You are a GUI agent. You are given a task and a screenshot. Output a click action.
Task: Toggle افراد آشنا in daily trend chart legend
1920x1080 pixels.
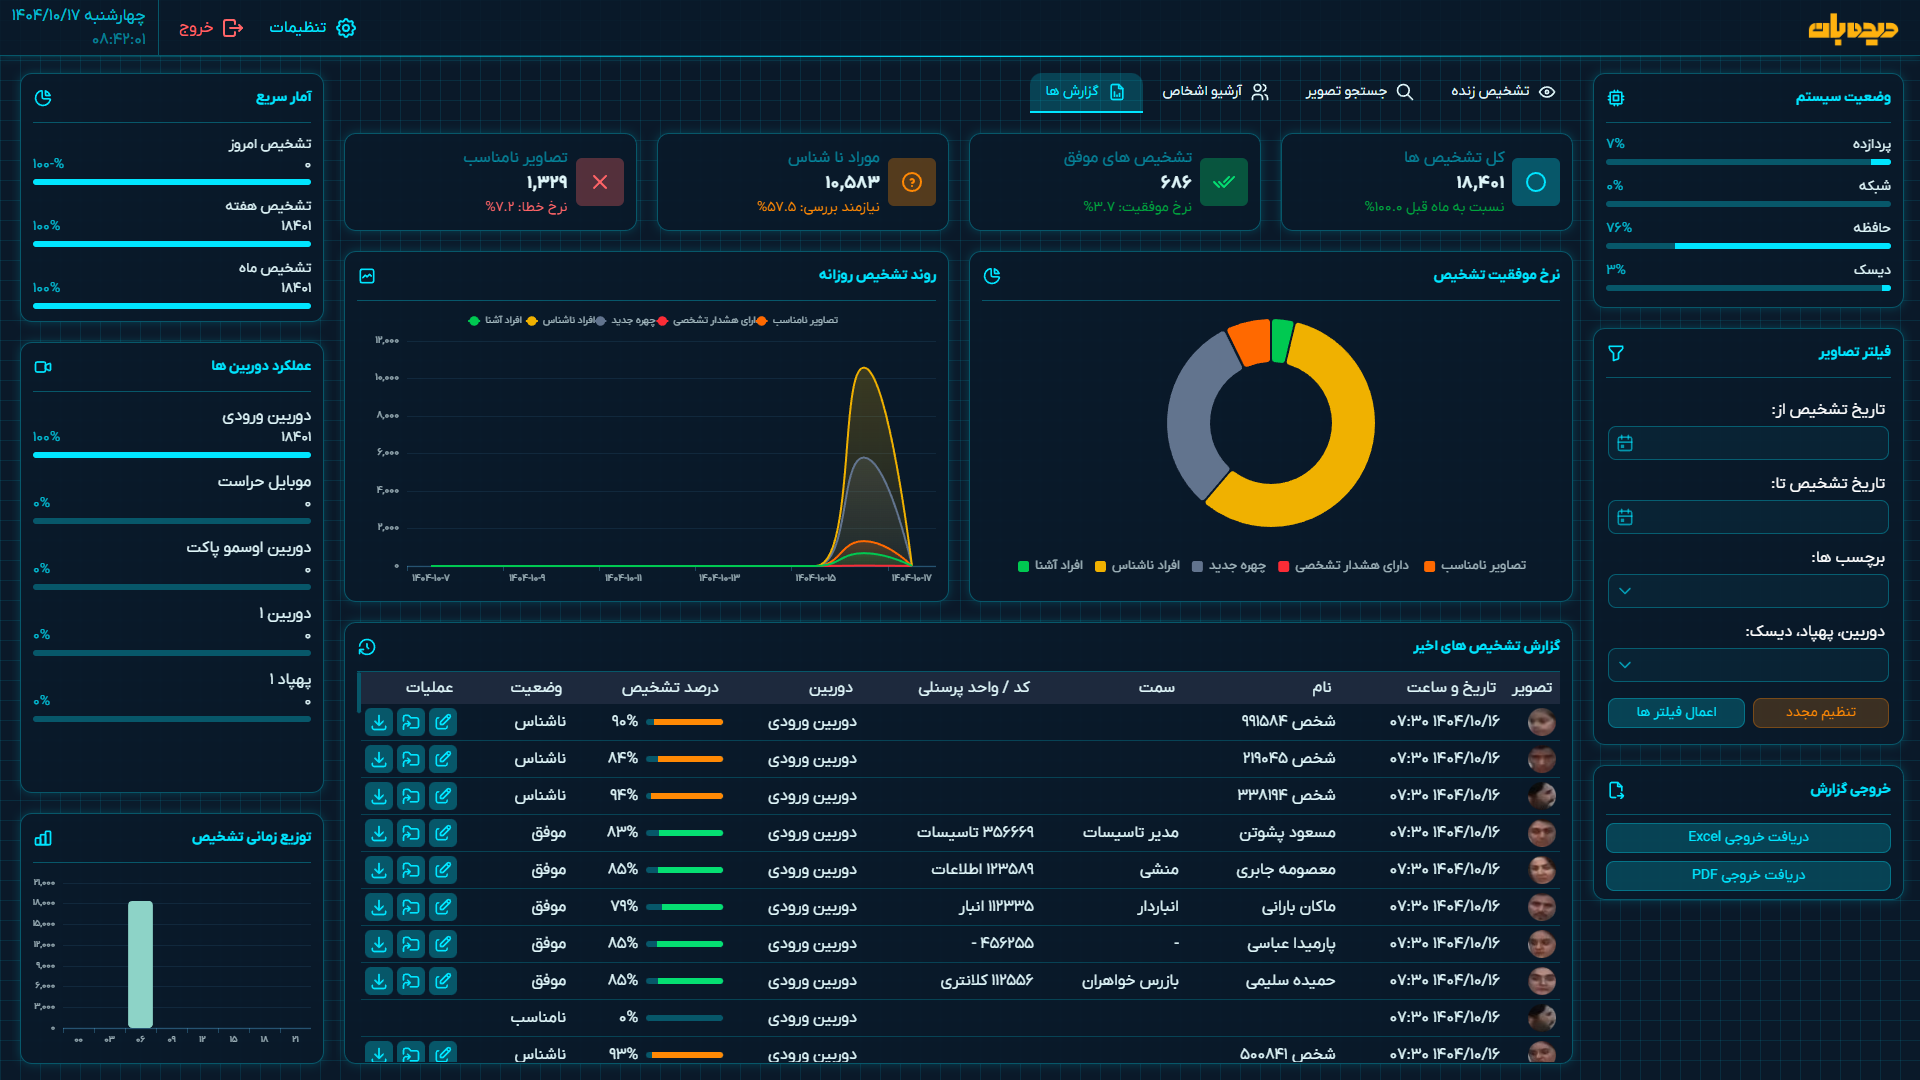(496, 320)
